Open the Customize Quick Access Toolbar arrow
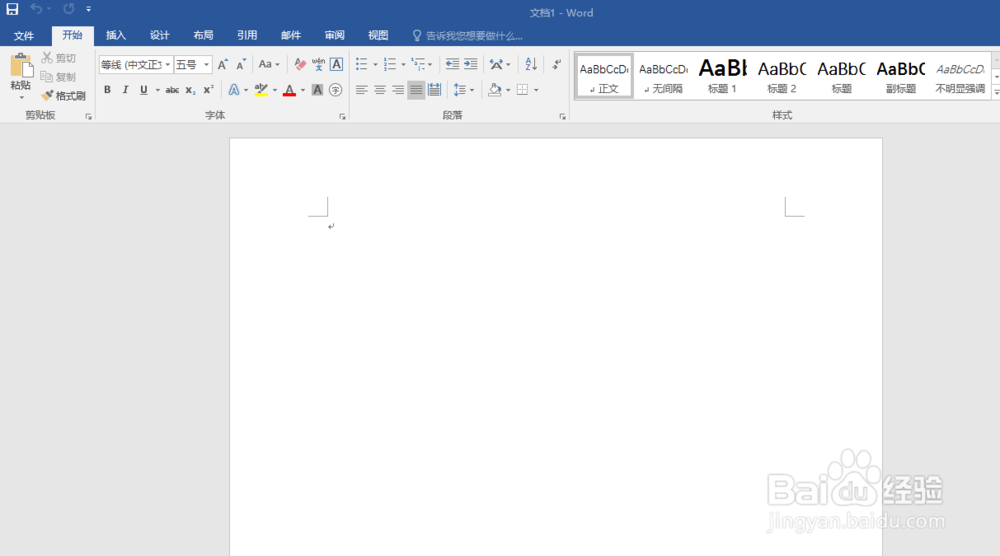1000x556 pixels. pos(89,9)
